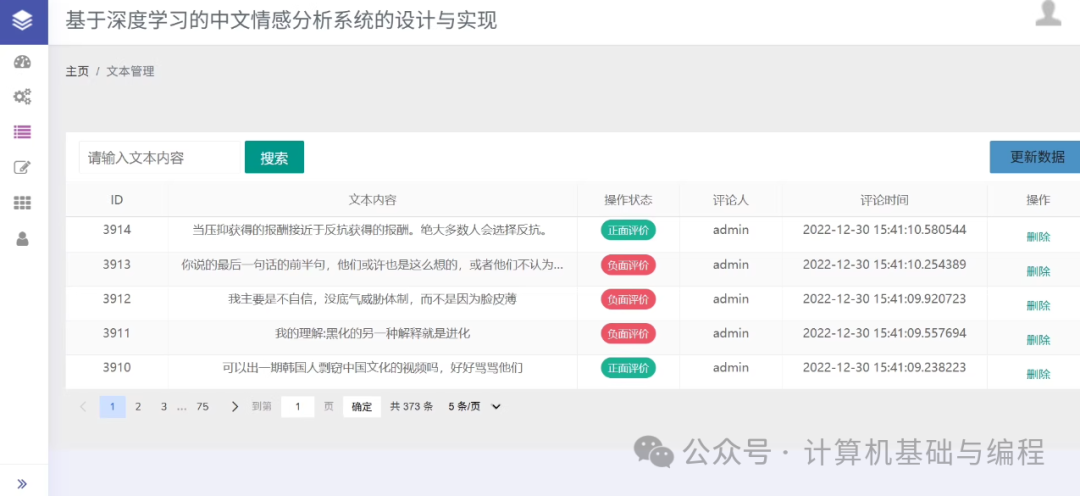1080x496 pixels.
Task: Click ID cell 3910
Action: click(x=116, y=368)
